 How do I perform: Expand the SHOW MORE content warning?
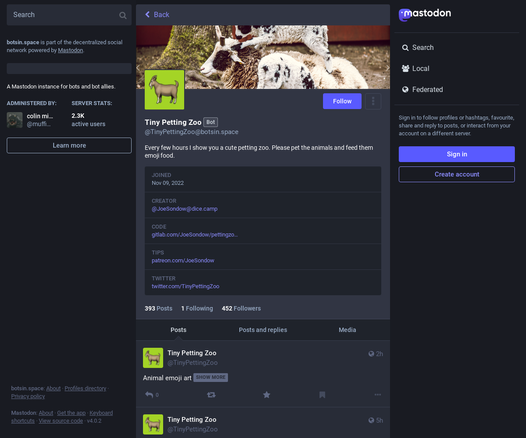tap(210, 377)
